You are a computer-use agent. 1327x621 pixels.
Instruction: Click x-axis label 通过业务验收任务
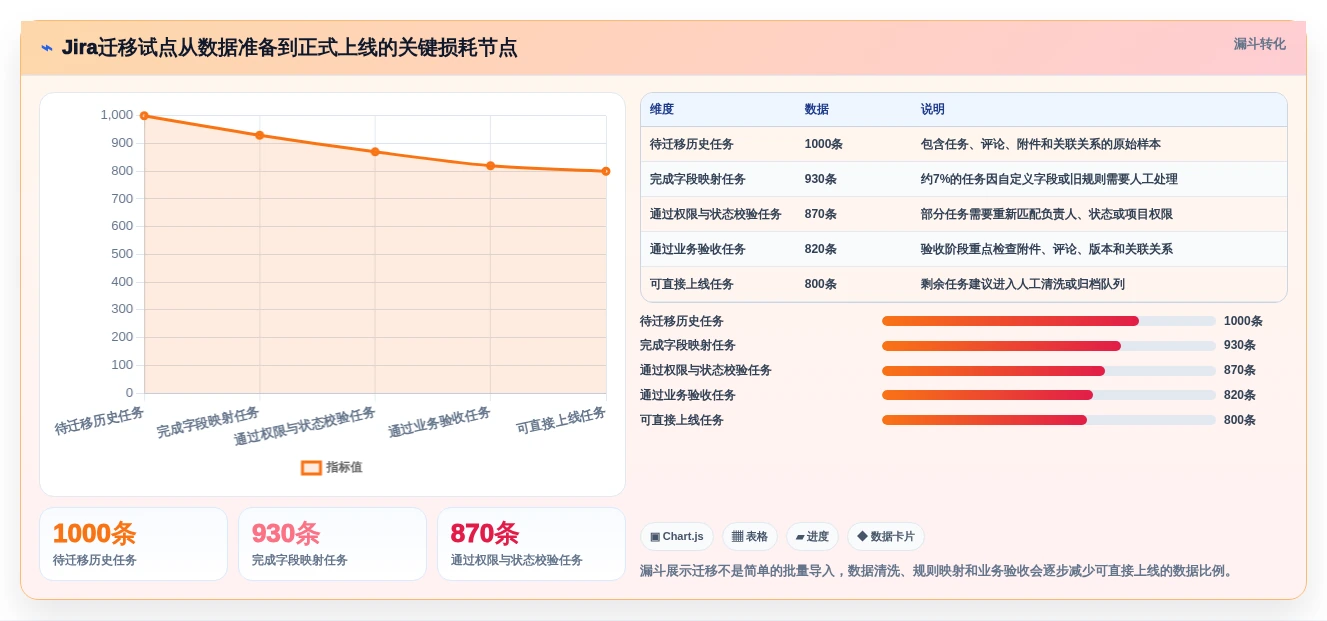tap(440, 422)
